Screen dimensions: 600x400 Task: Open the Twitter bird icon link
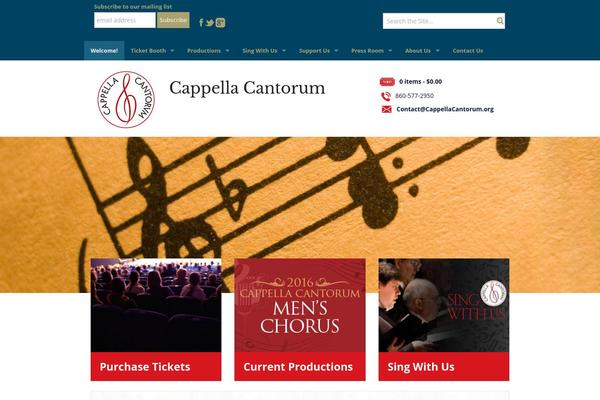[209, 23]
